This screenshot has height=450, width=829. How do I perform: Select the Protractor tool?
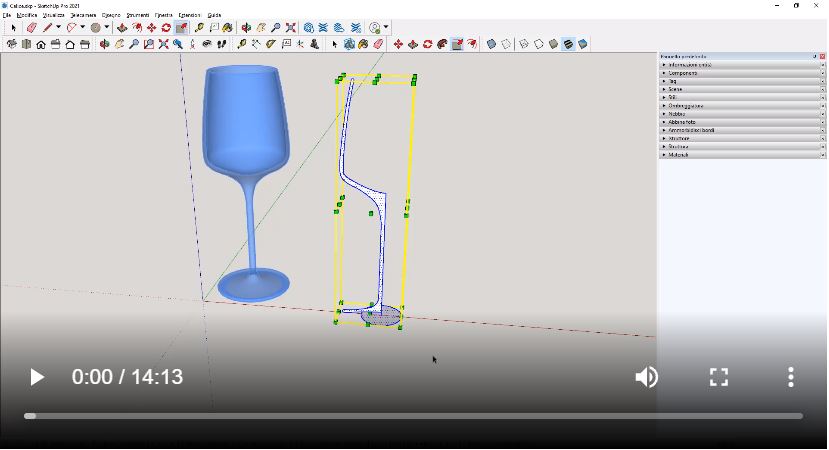point(271,44)
